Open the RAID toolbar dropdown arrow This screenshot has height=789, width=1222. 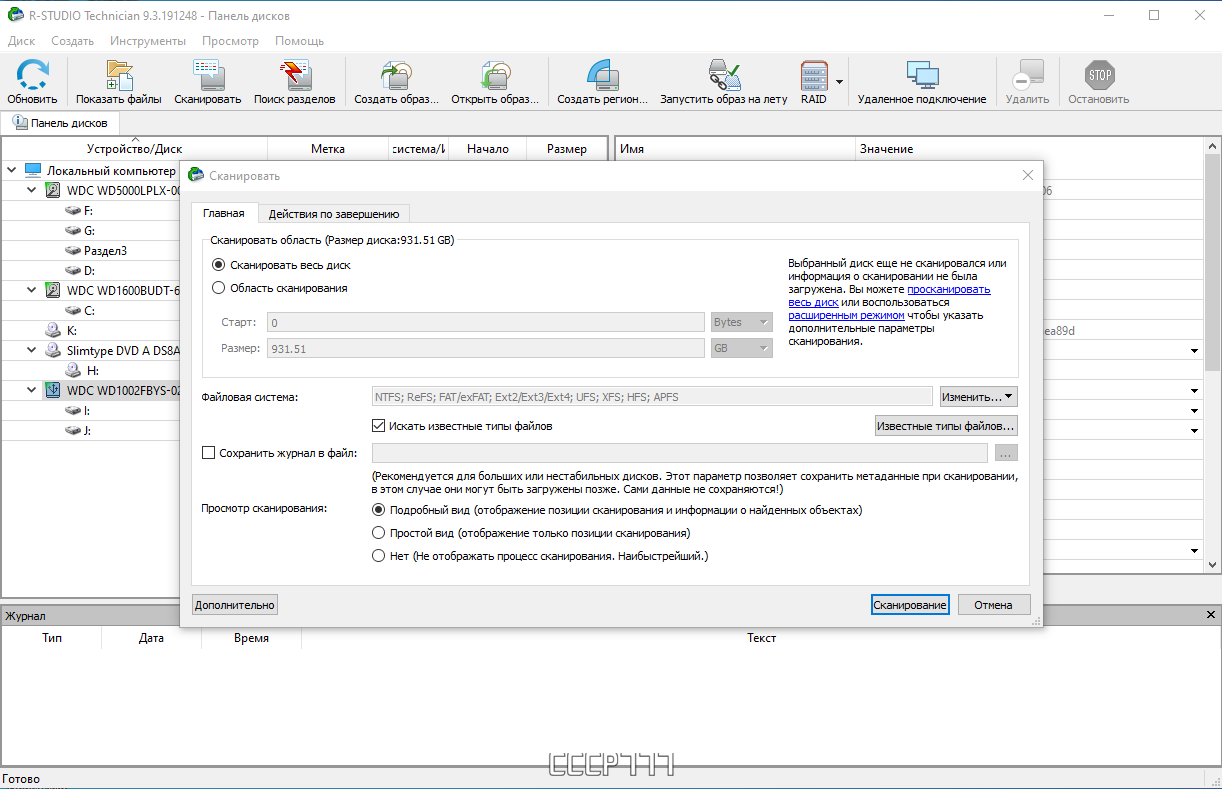click(840, 81)
